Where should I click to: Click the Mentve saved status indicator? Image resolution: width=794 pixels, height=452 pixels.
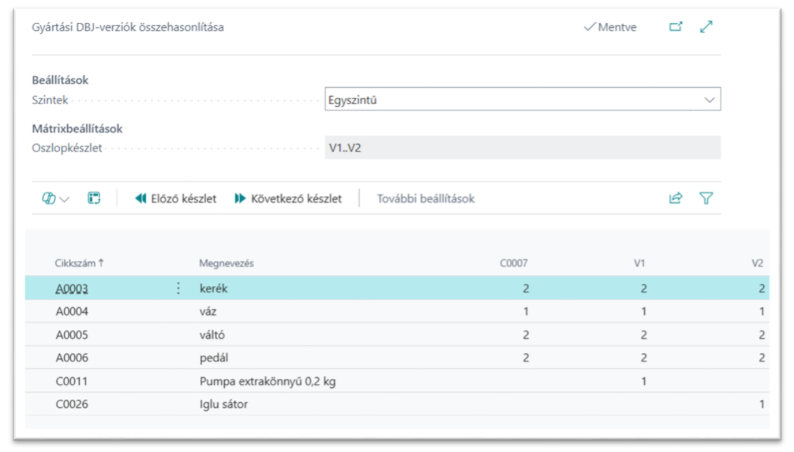[610, 27]
